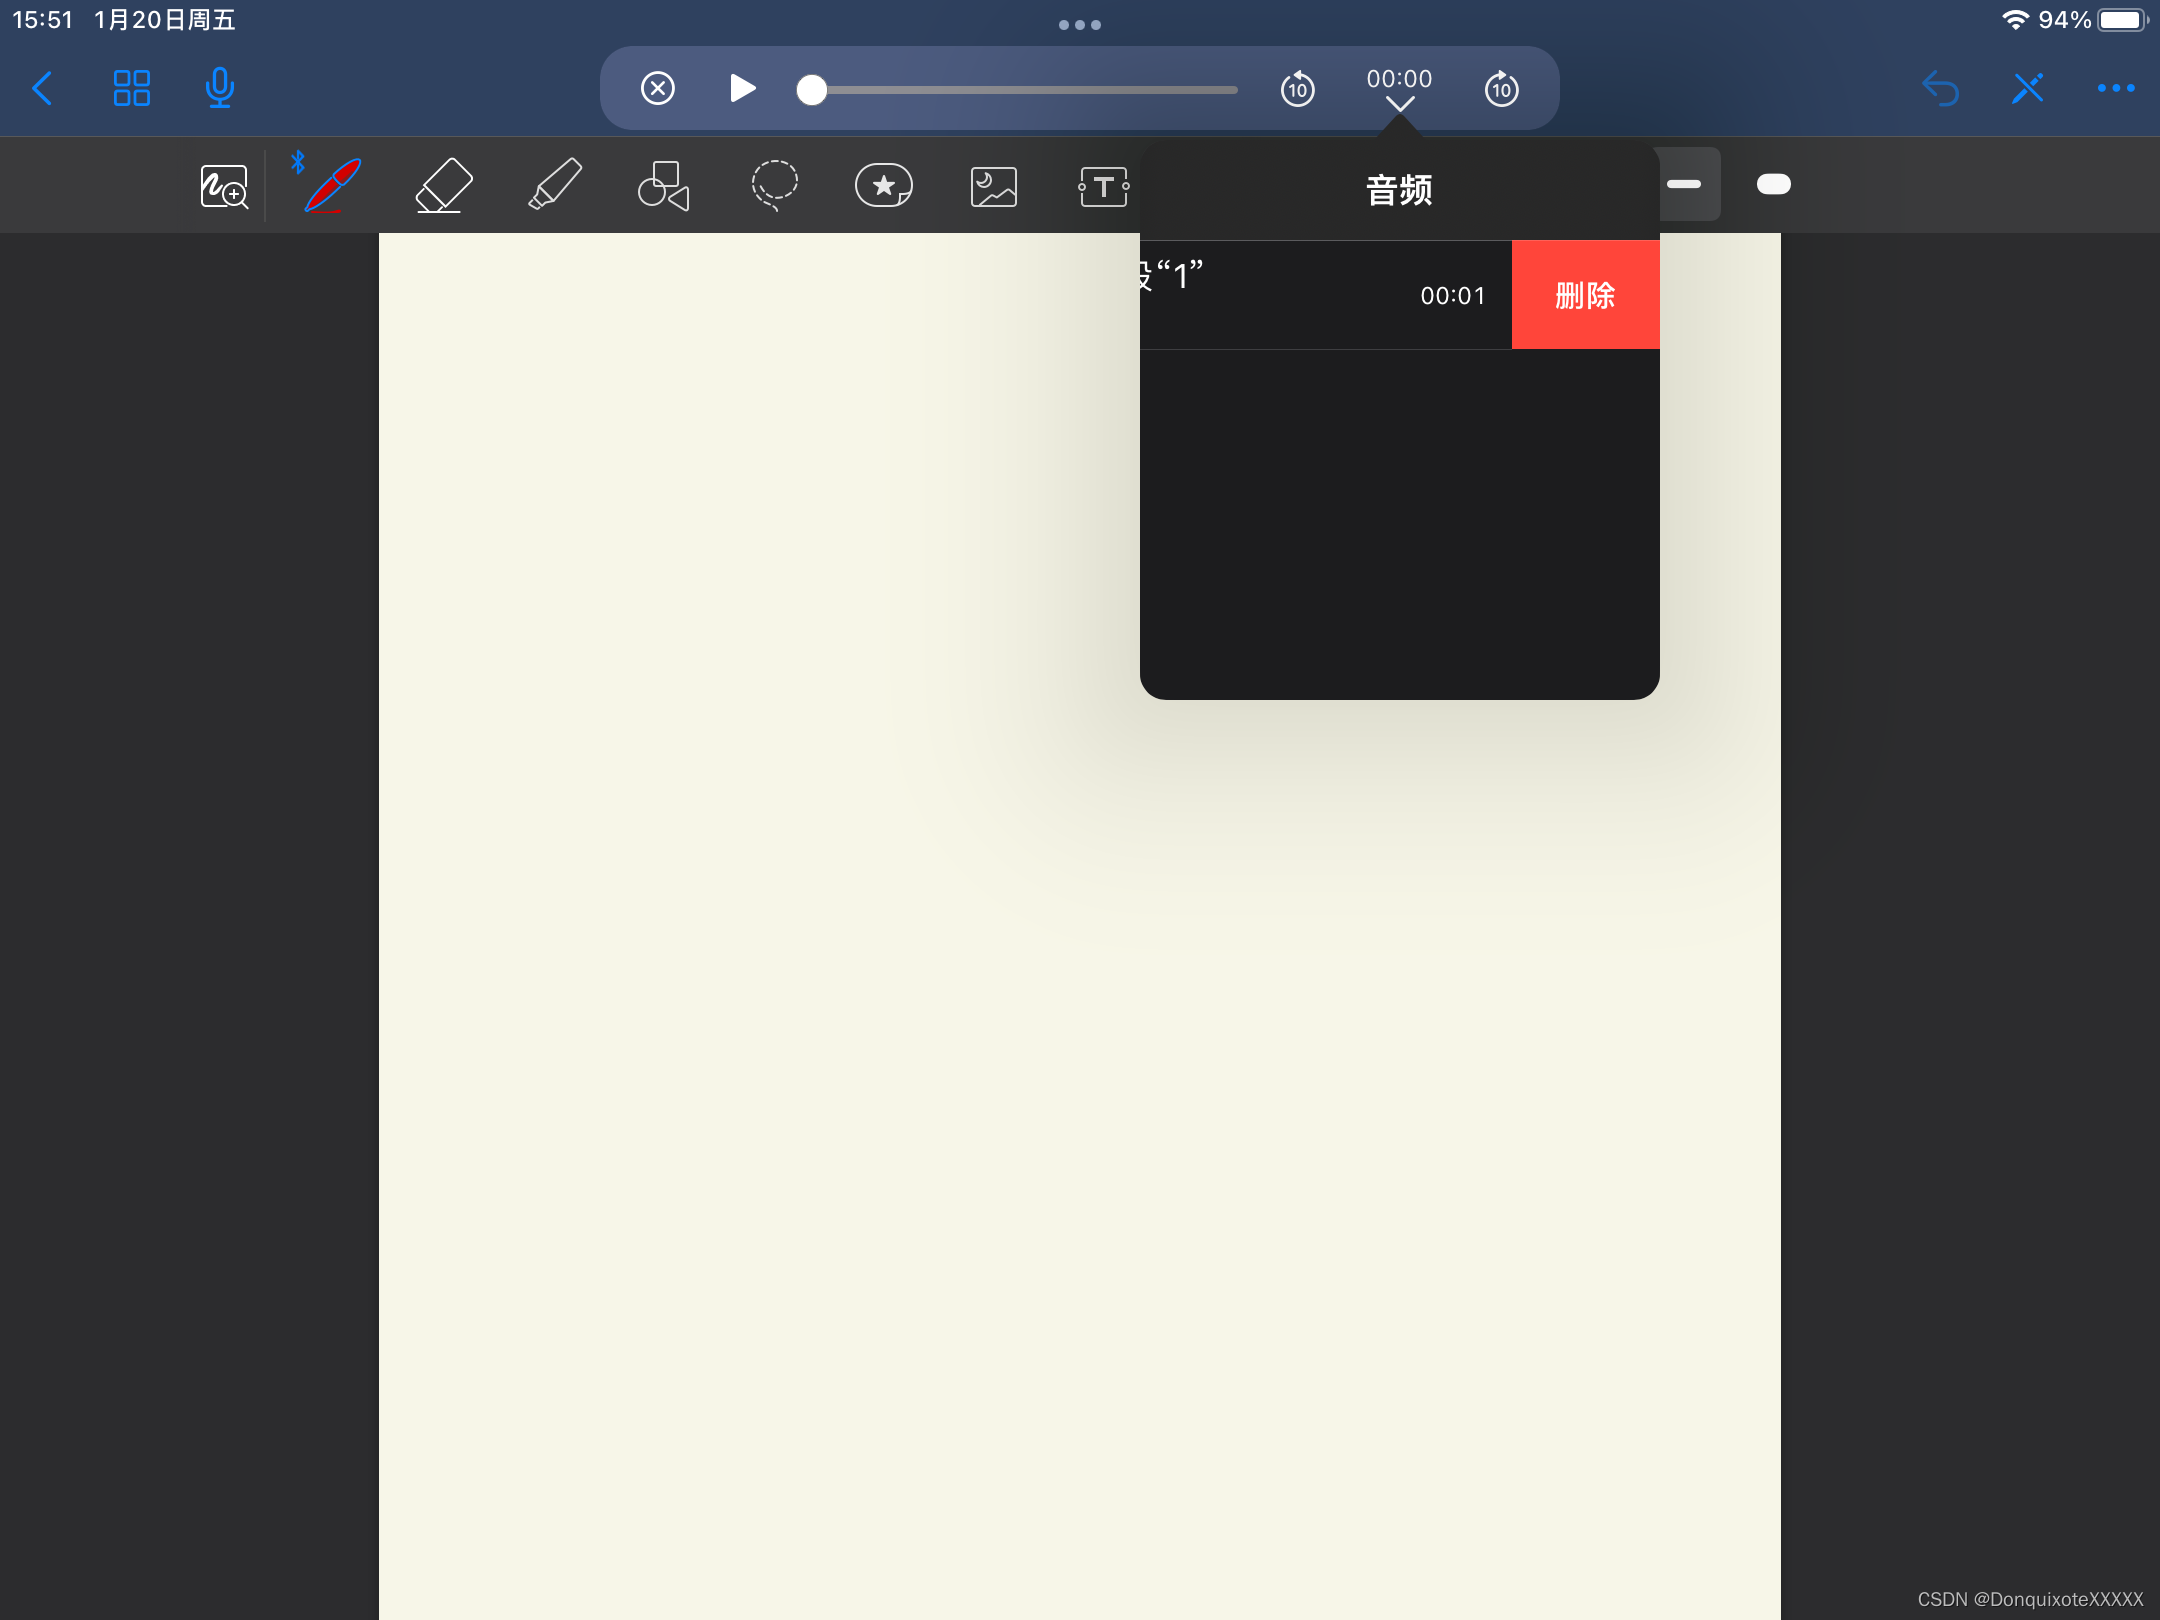Select the red pen tool
This screenshot has height=1620, width=2160.
click(x=332, y=185)
